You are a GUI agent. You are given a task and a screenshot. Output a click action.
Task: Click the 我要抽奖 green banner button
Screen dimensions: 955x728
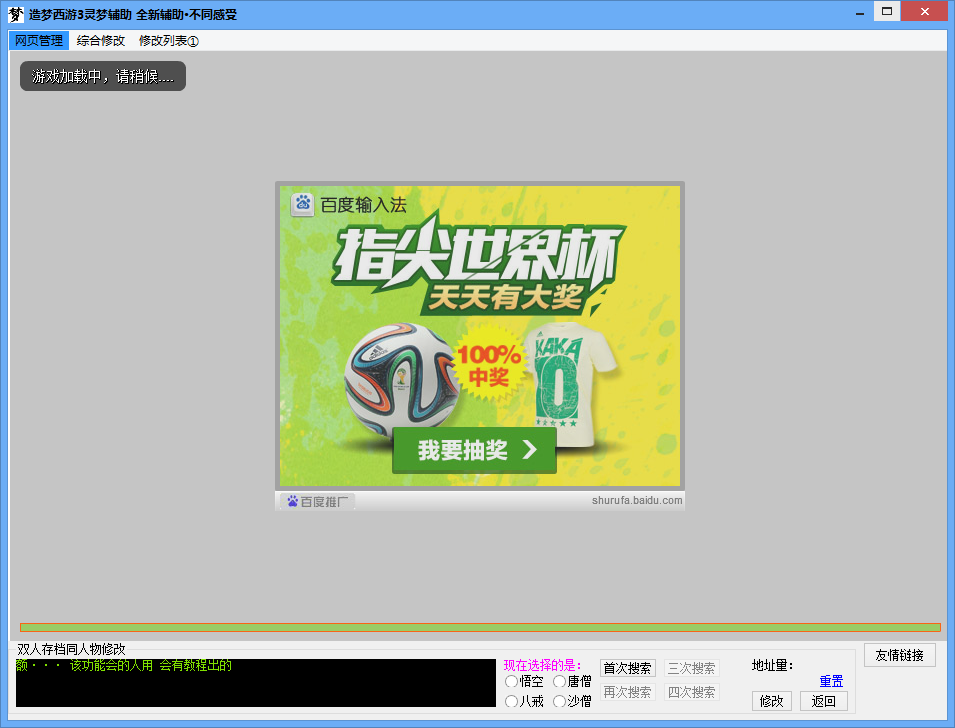click(x=475, y=451)
